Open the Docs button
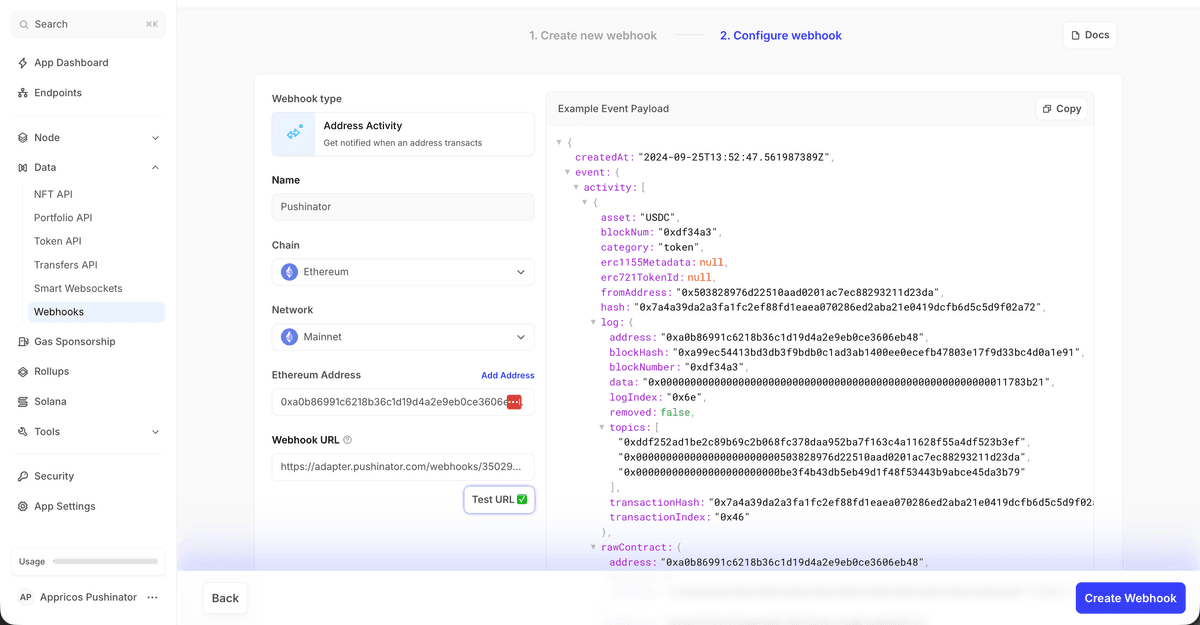This screenshot has width=1200, height=625. coord(1089,35)
